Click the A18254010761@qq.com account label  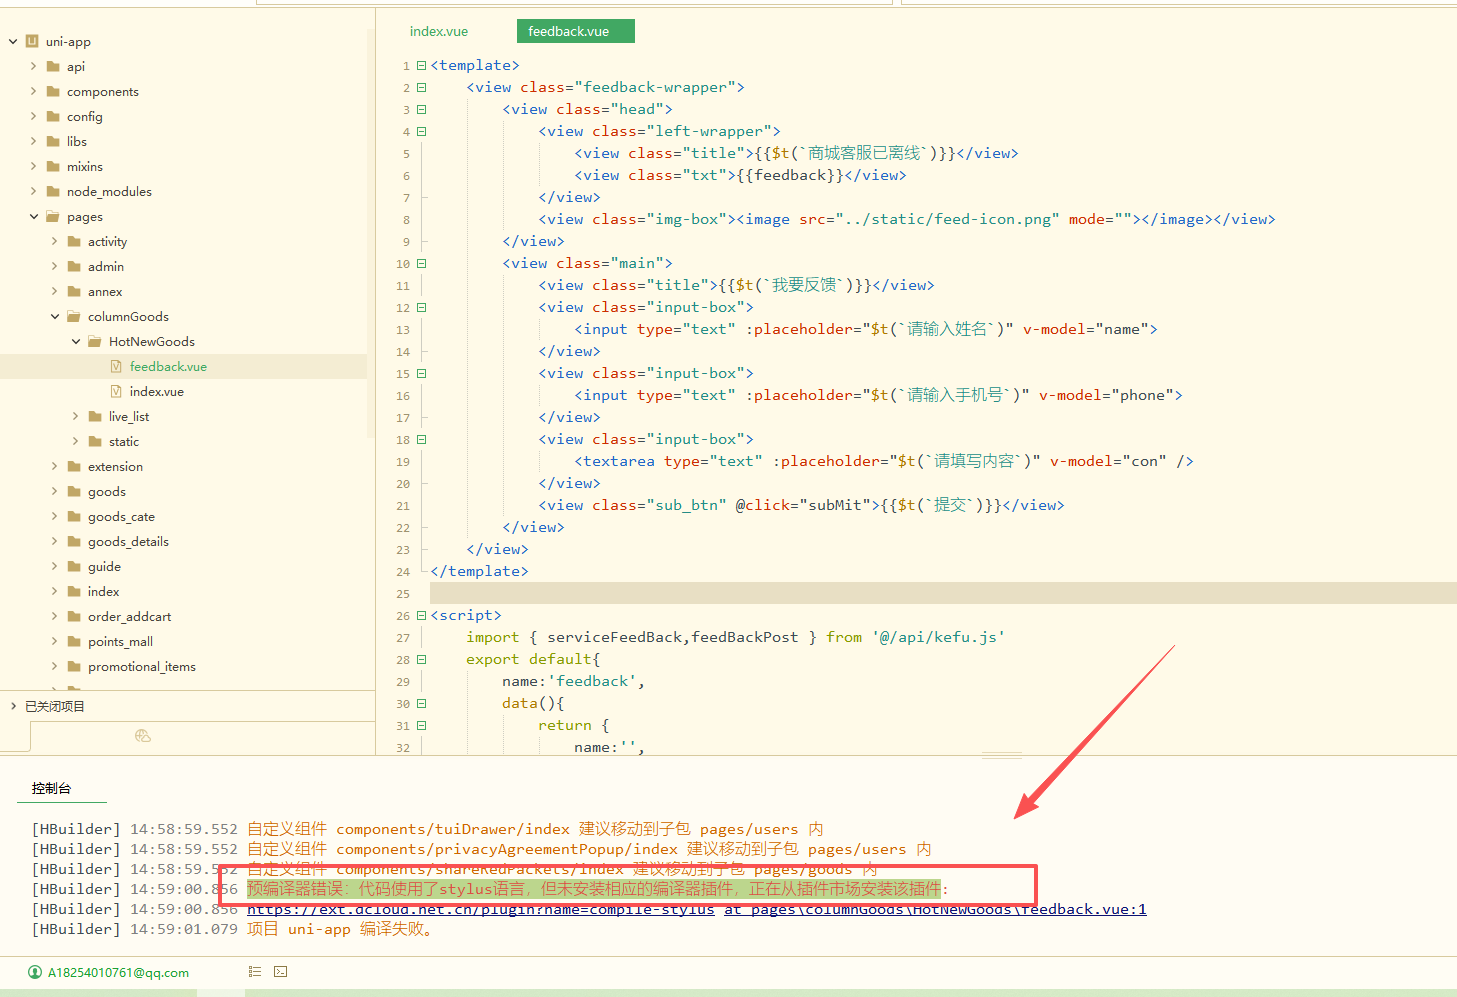(x=118, y=972)
